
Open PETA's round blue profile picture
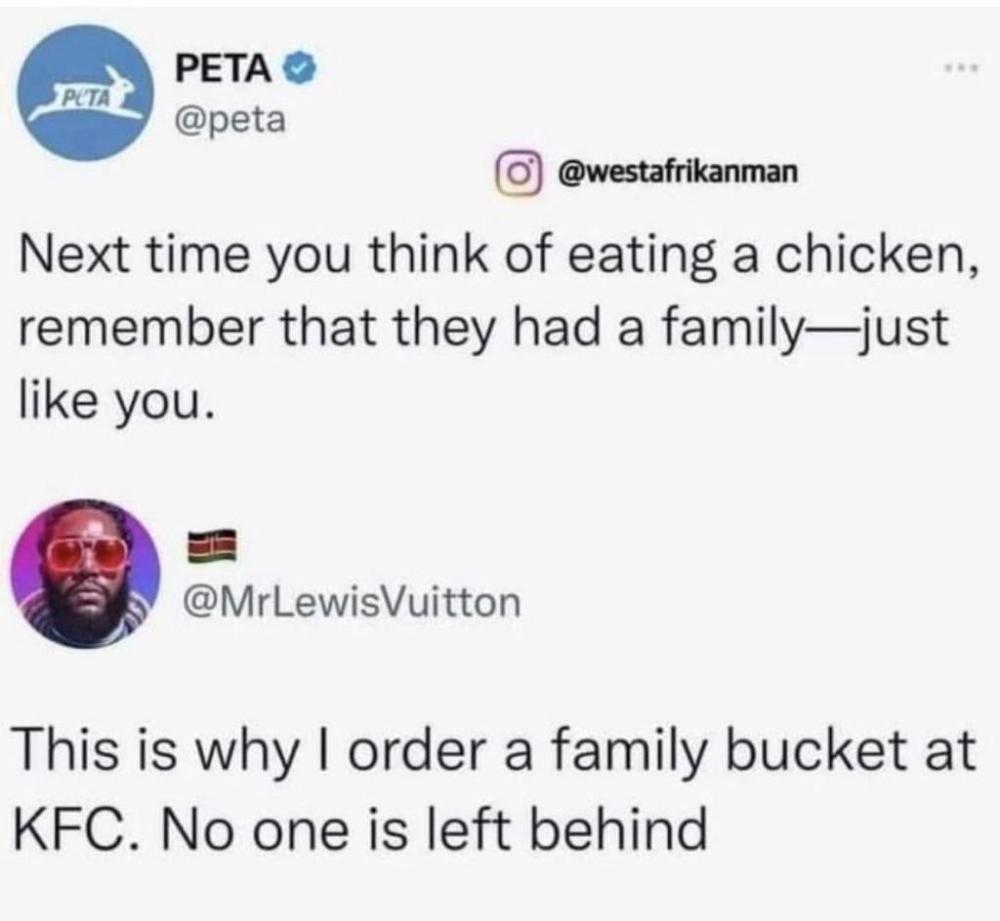click(x=86, y=92)
